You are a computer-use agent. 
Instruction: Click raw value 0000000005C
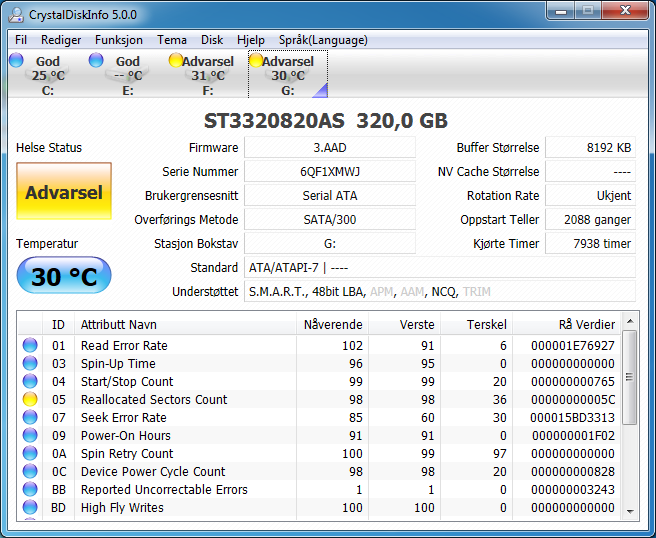coord(573,399)
